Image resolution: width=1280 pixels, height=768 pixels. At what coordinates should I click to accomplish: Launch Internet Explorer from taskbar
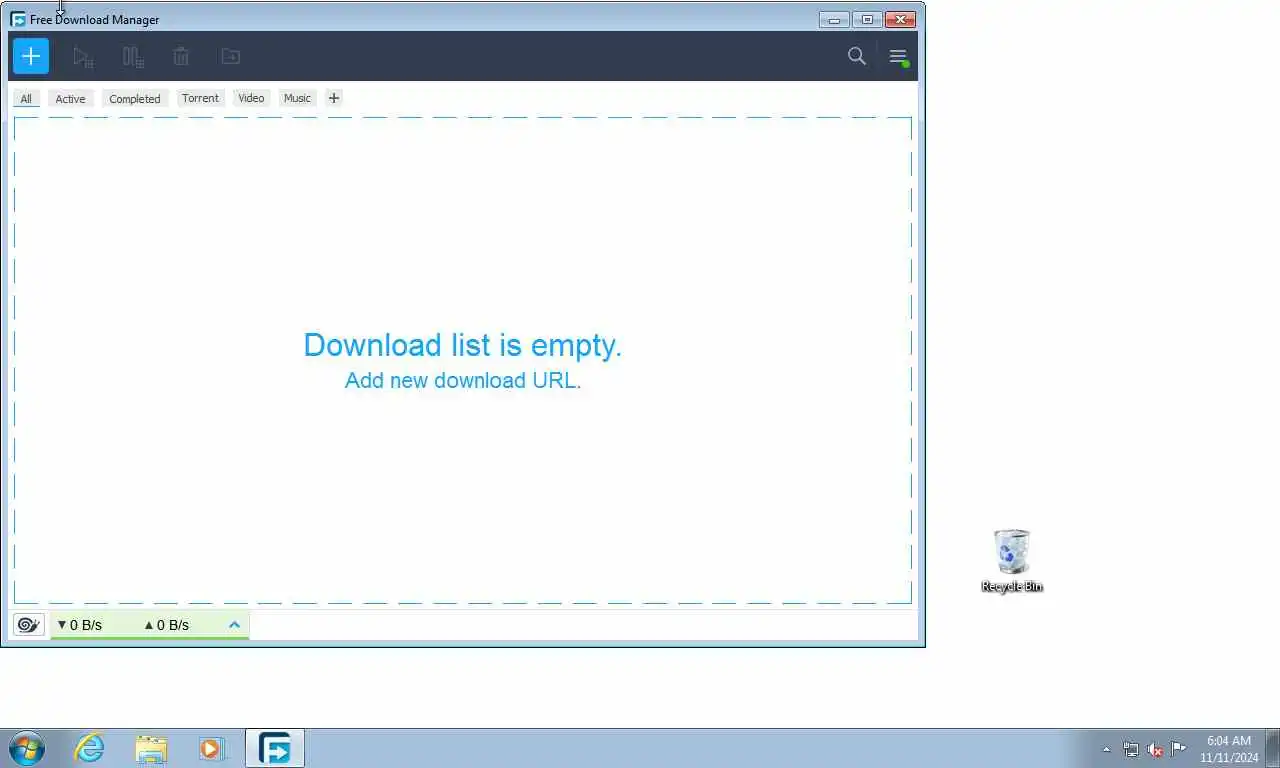89,748
